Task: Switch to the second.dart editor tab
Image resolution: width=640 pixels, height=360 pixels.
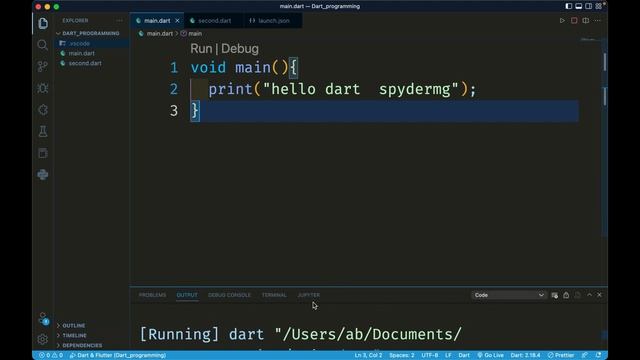Action: click(x=214, y=20)
